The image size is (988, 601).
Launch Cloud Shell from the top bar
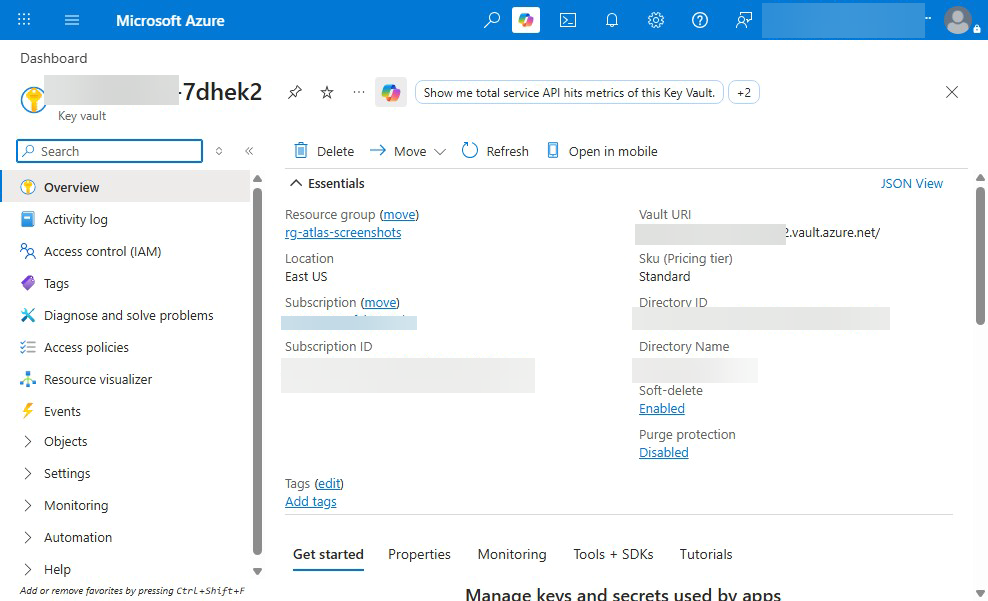pos(568,20)
